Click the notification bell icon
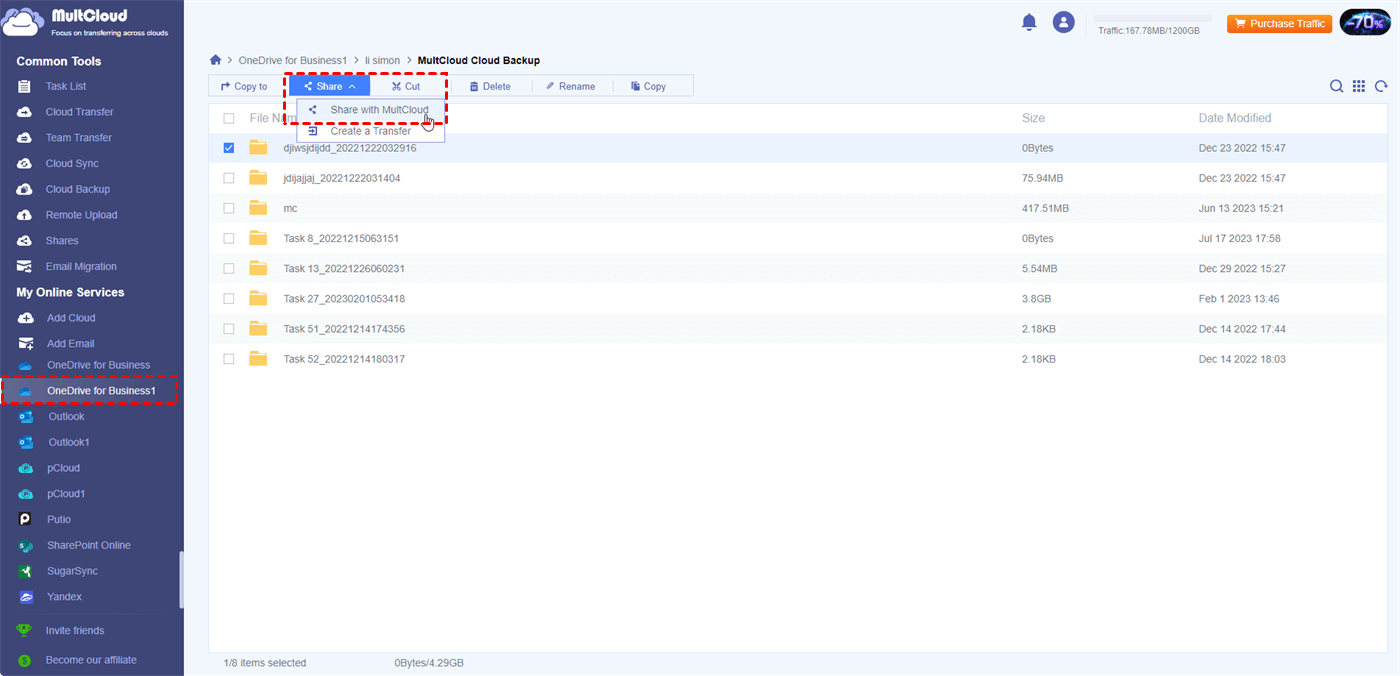1400x676 pixels. 1029,22
